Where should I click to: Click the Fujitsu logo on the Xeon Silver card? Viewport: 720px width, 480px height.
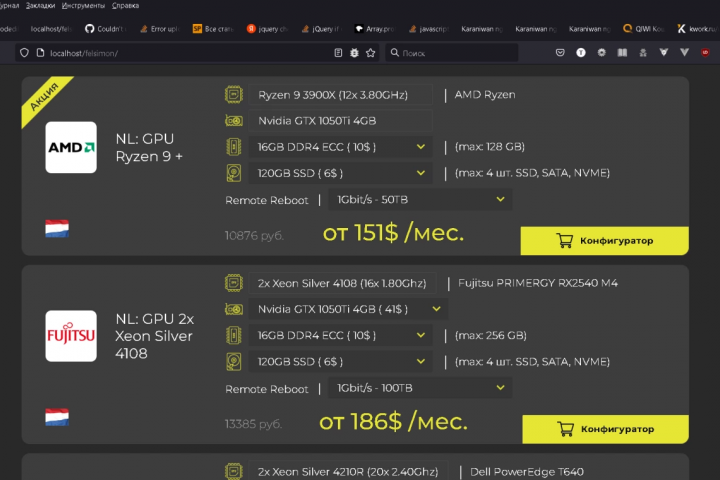[71, 336]
